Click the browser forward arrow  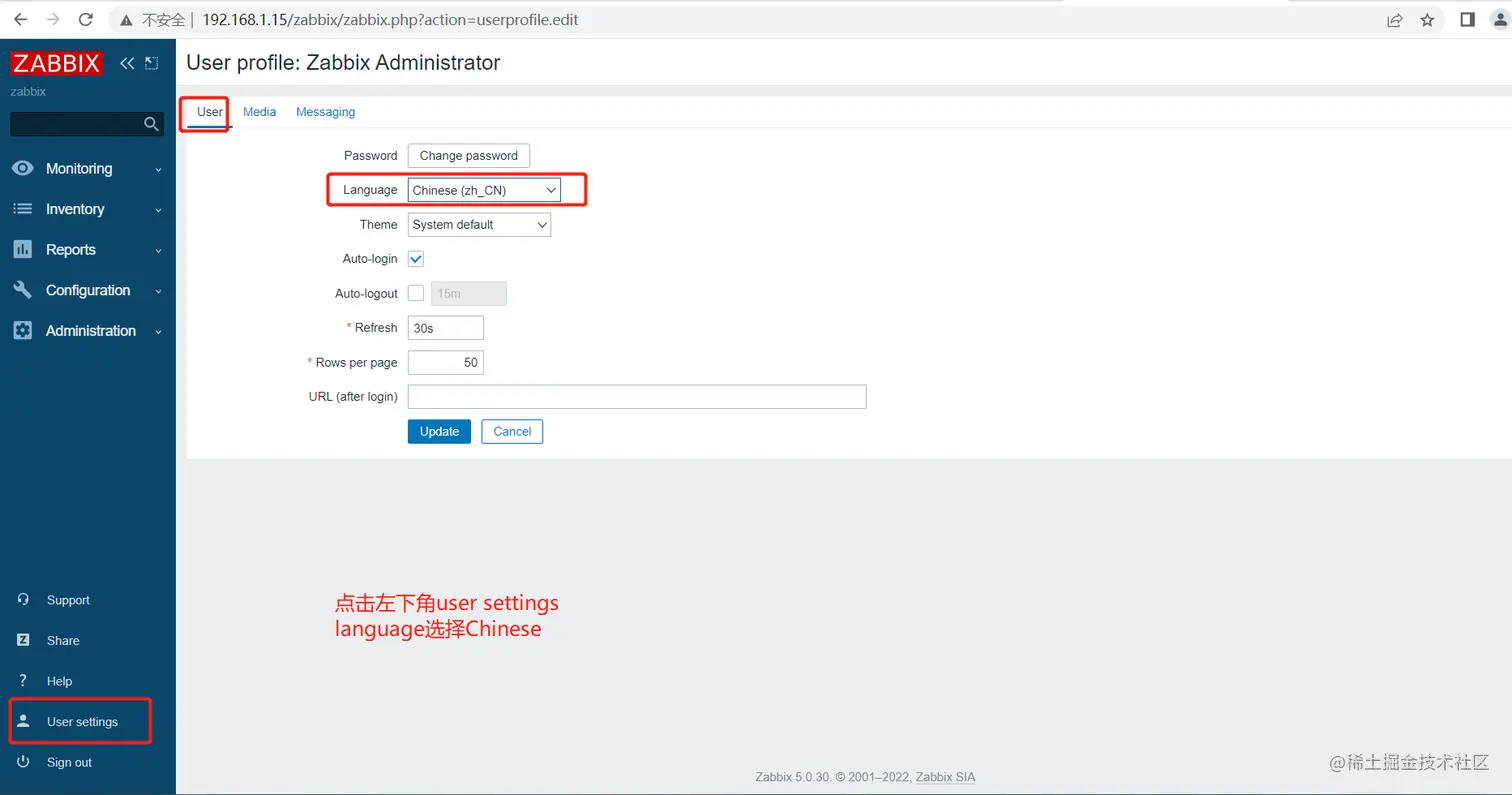(x=53, y=19)
